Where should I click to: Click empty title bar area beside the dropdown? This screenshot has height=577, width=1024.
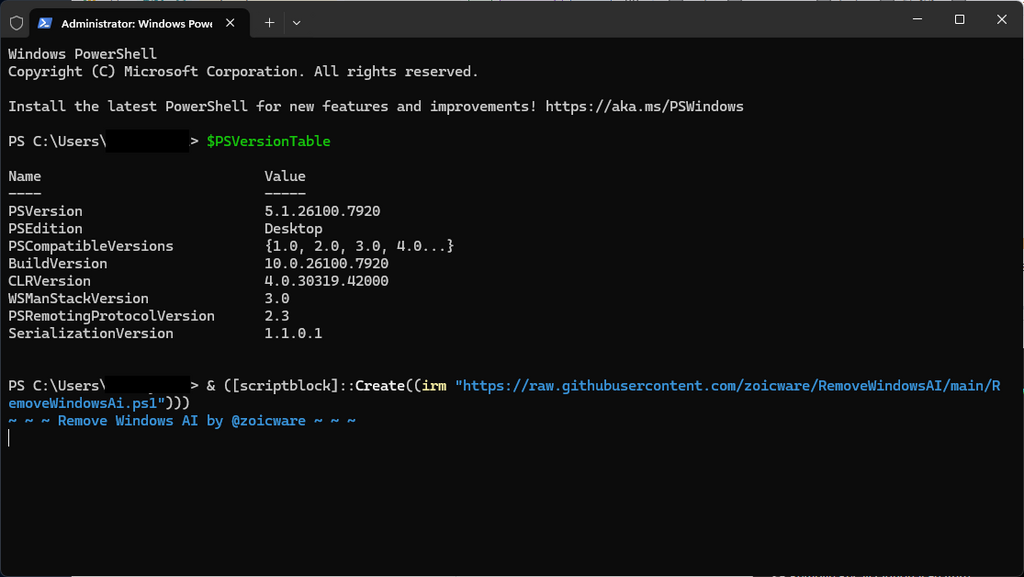600,20
